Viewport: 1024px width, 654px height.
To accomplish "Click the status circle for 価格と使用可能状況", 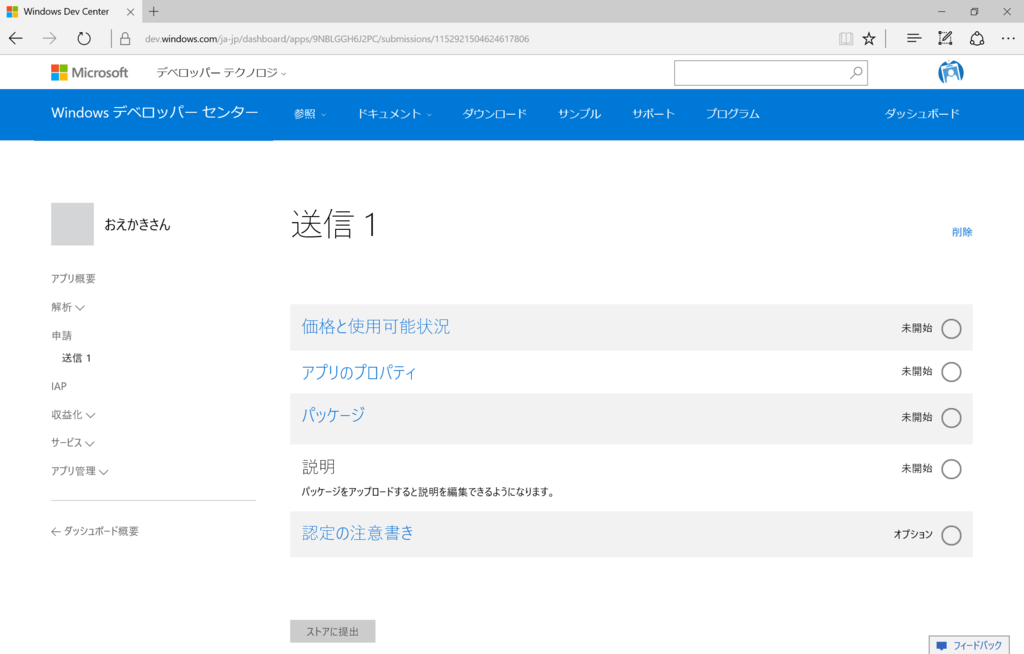I will point(952,329).
